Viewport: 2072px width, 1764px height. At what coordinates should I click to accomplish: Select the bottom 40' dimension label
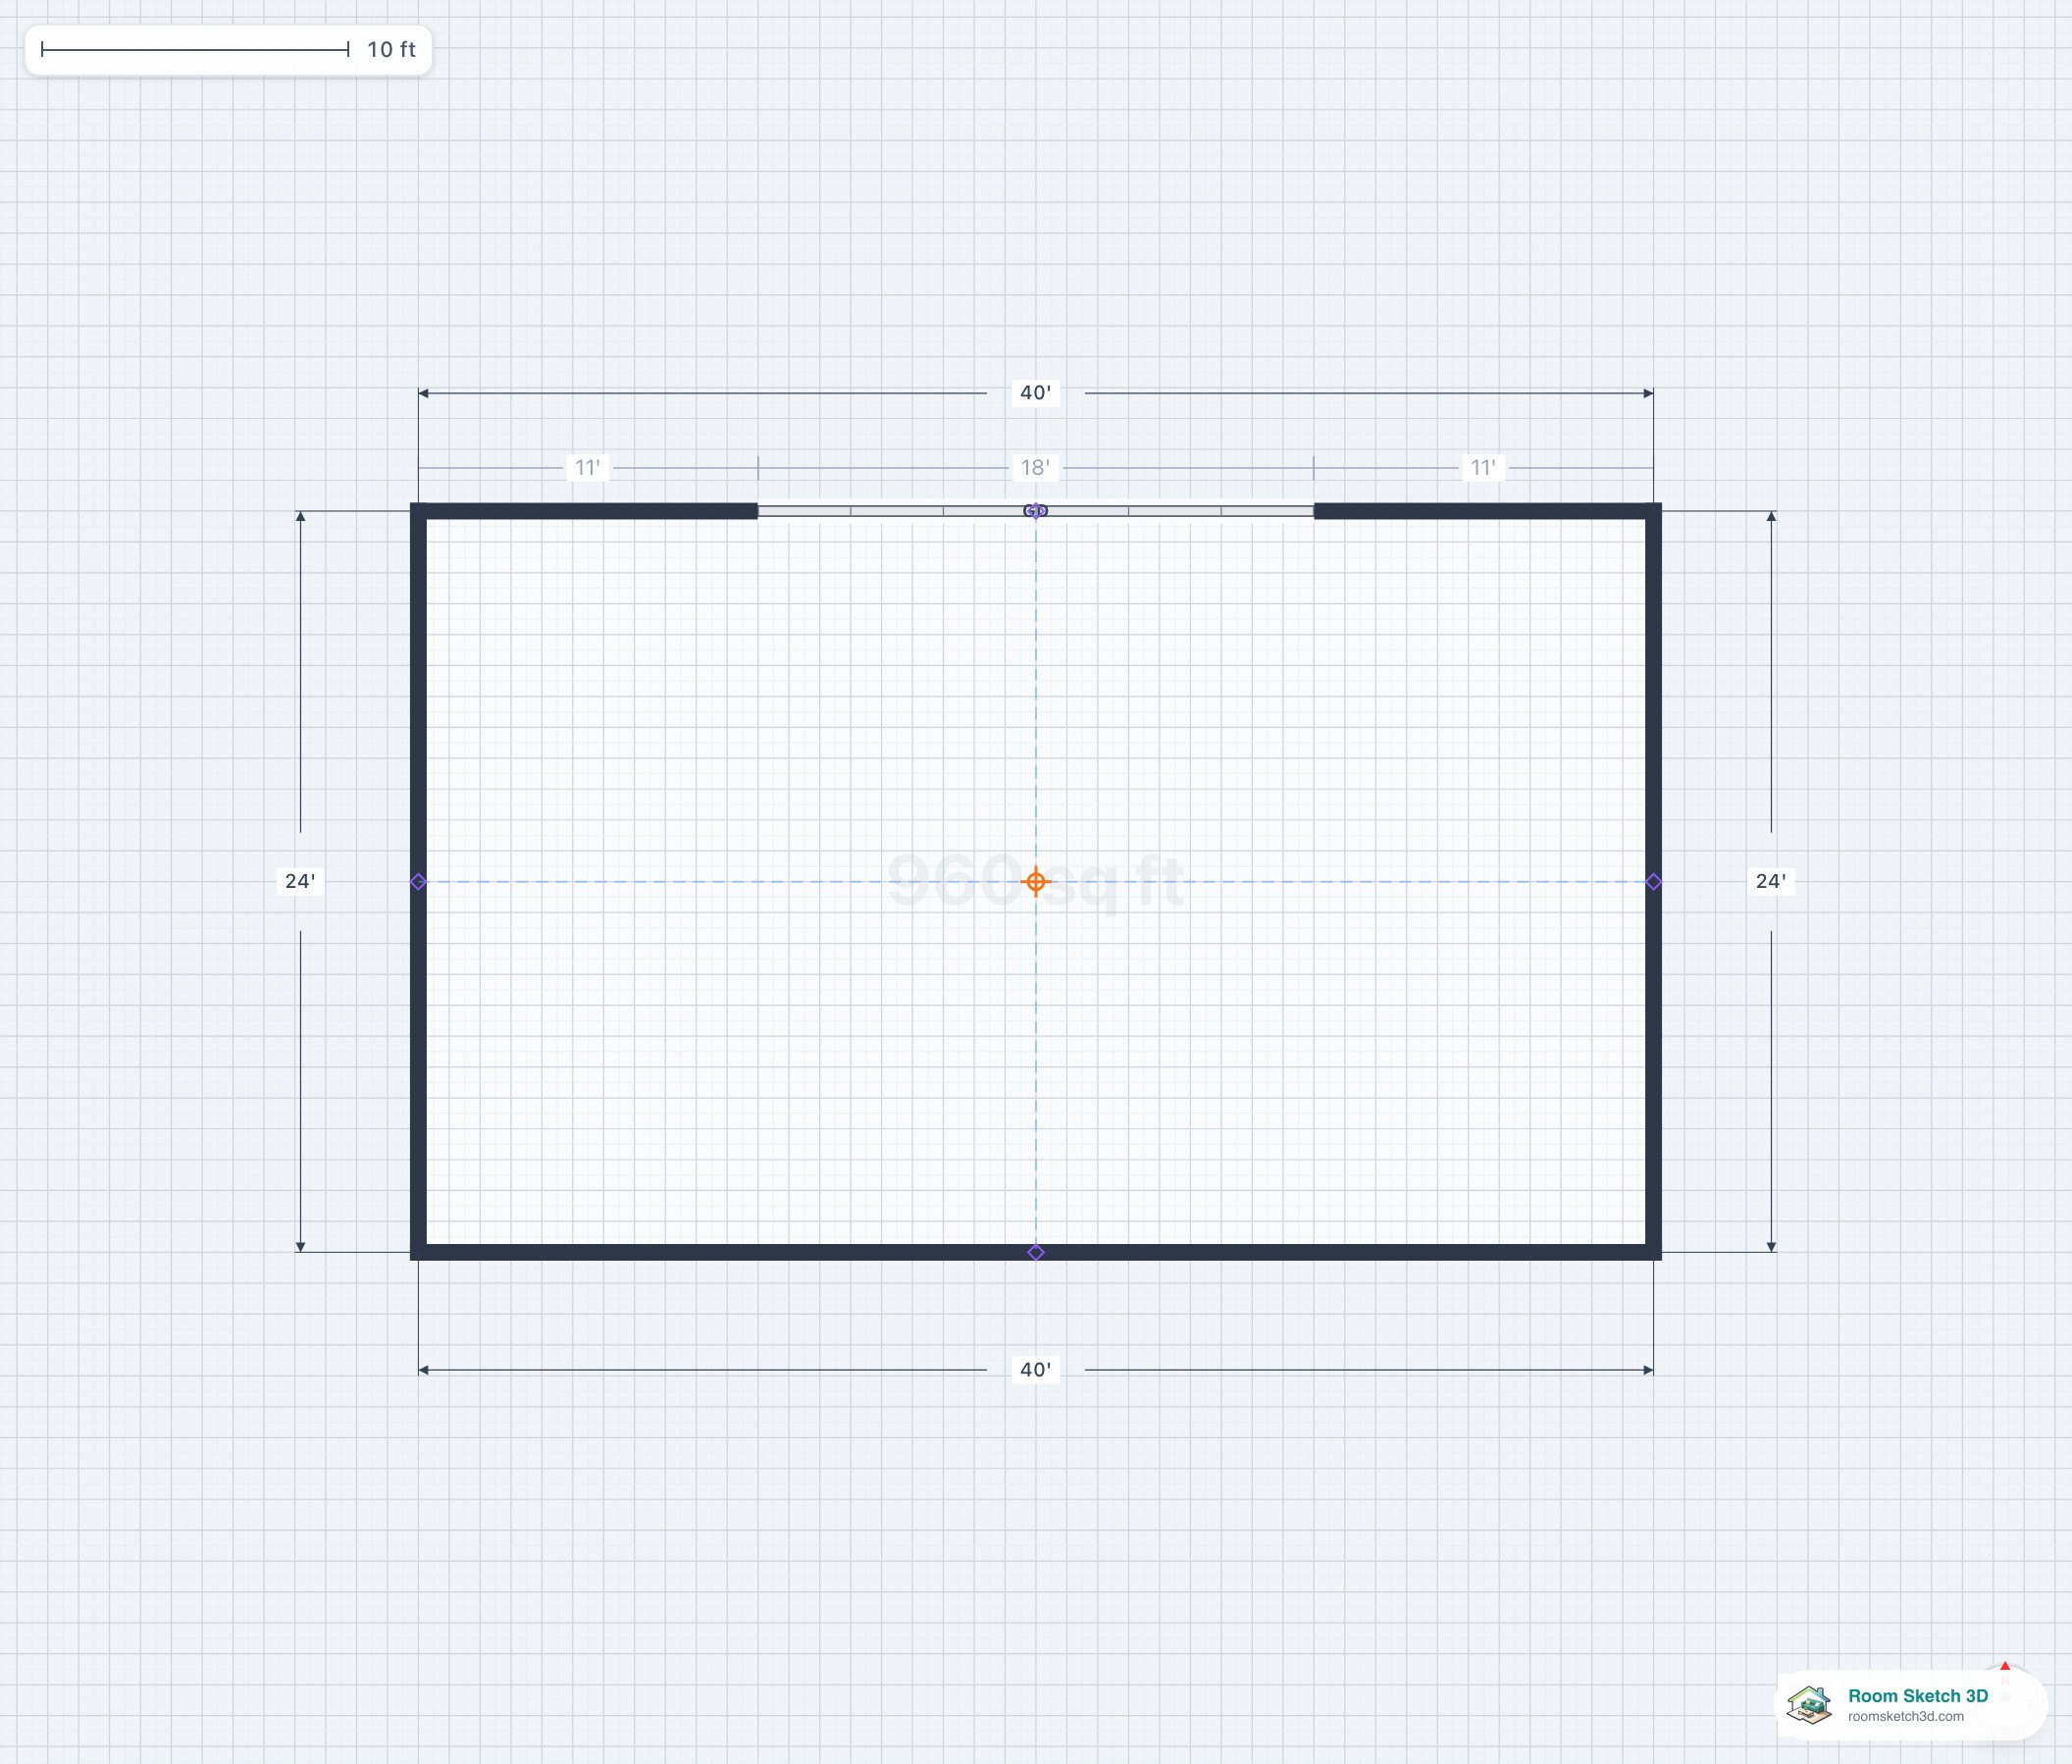[x=1035, y=1369]
